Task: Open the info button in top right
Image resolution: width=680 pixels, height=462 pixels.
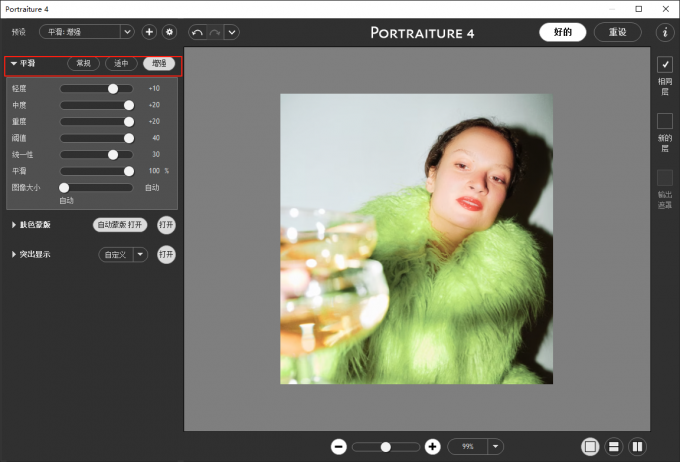Action: [664, 32]
